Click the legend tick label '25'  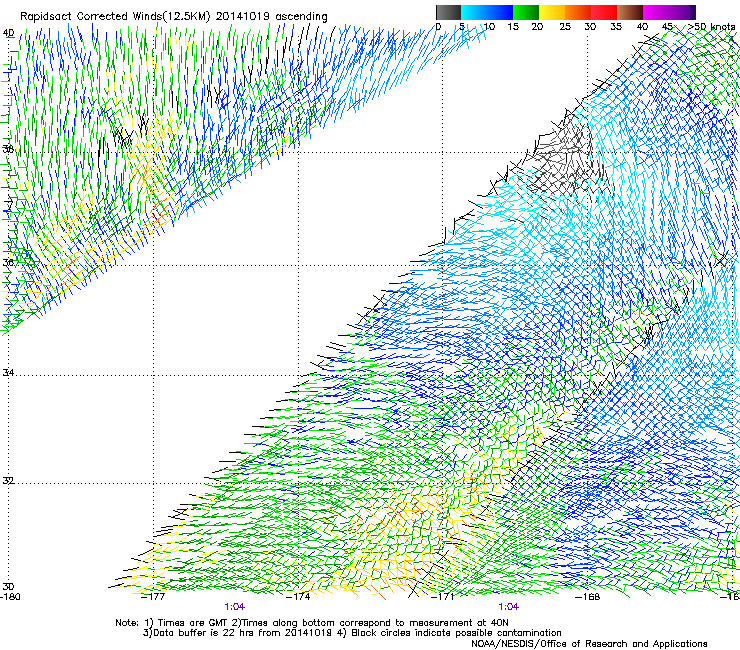pos(565,26)
